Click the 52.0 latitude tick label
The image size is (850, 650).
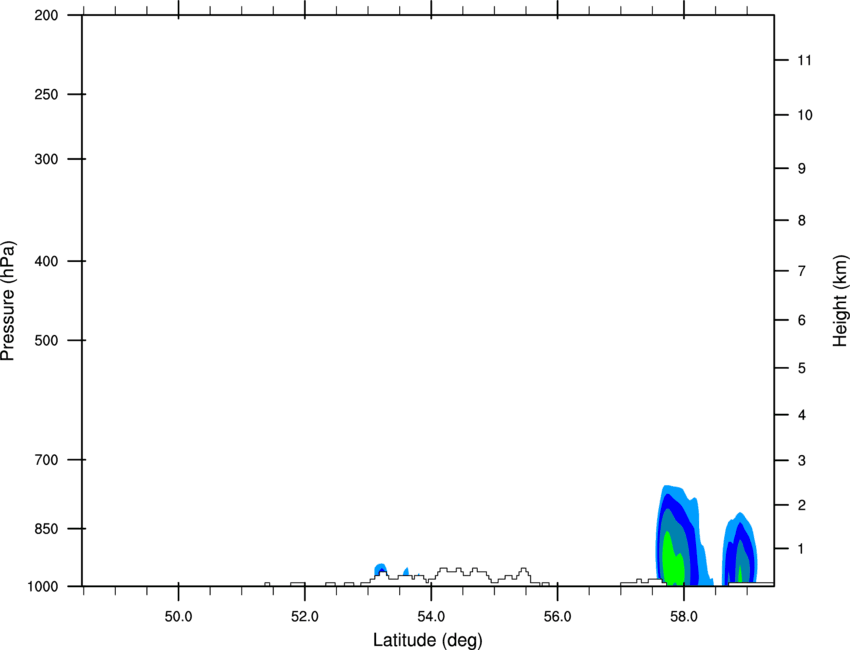click(x=305, y=617)
